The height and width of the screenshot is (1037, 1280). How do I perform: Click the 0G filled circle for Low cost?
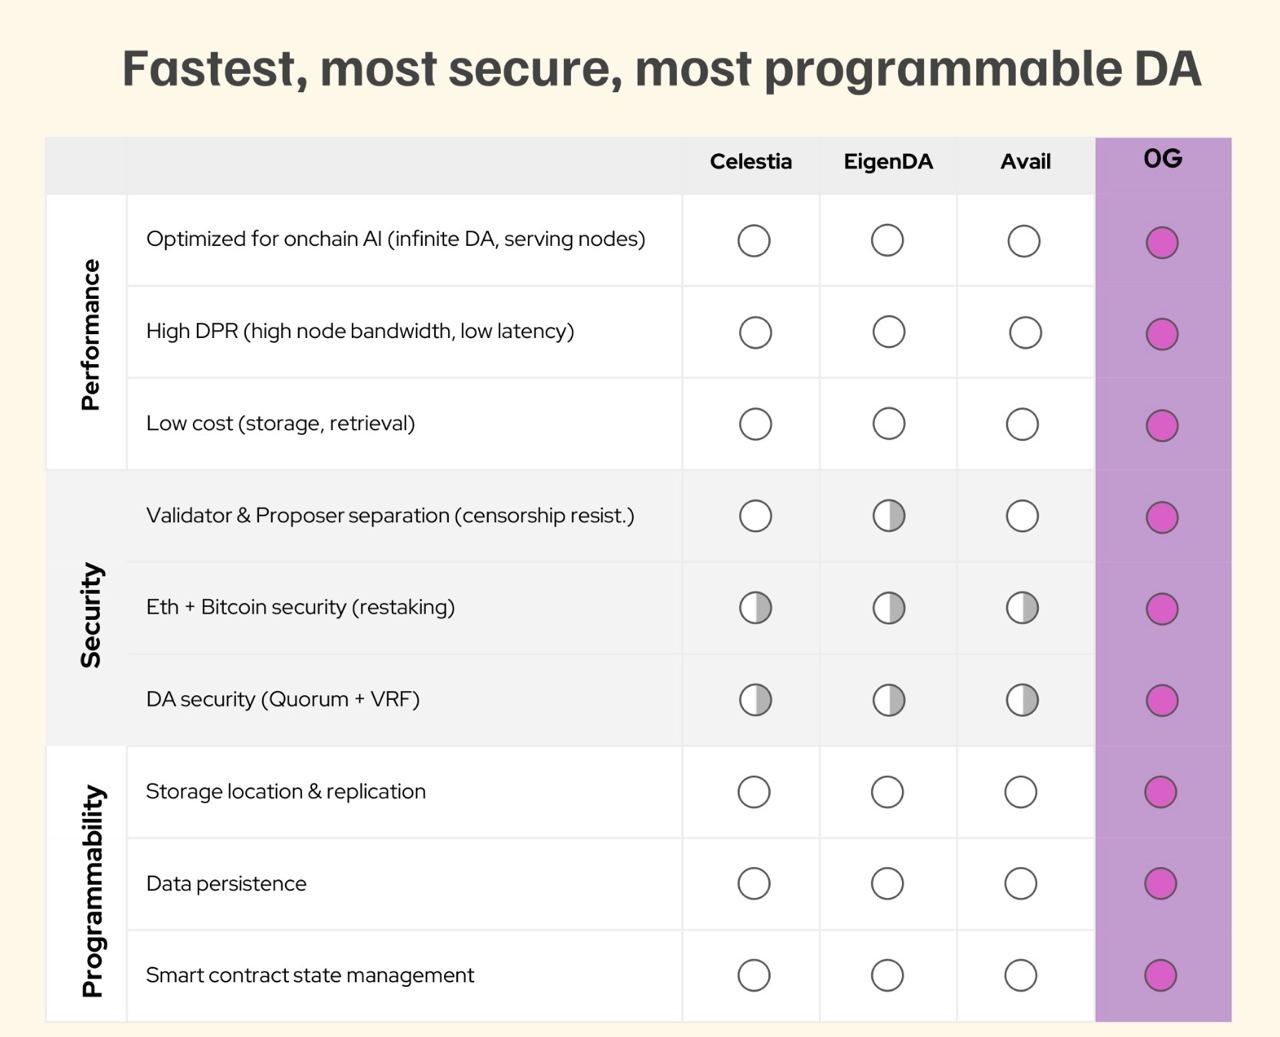point(1162,425)
